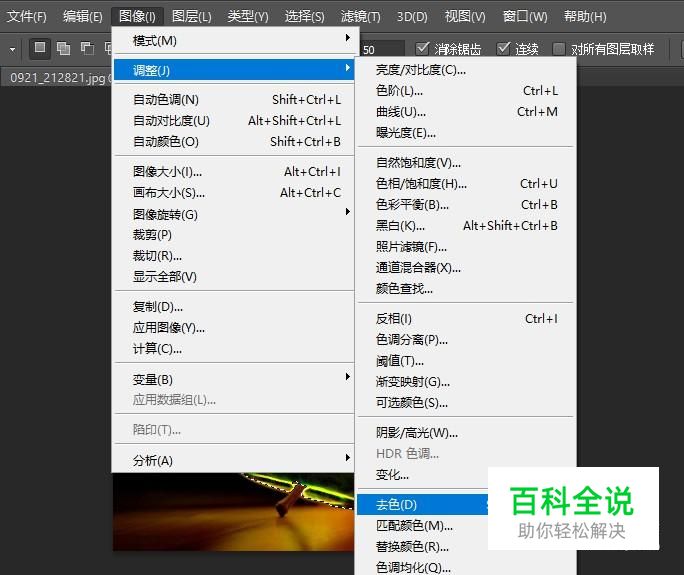Choose the 裁剪(P) command
Screen dimensions: 684x575
pos(234,235)
